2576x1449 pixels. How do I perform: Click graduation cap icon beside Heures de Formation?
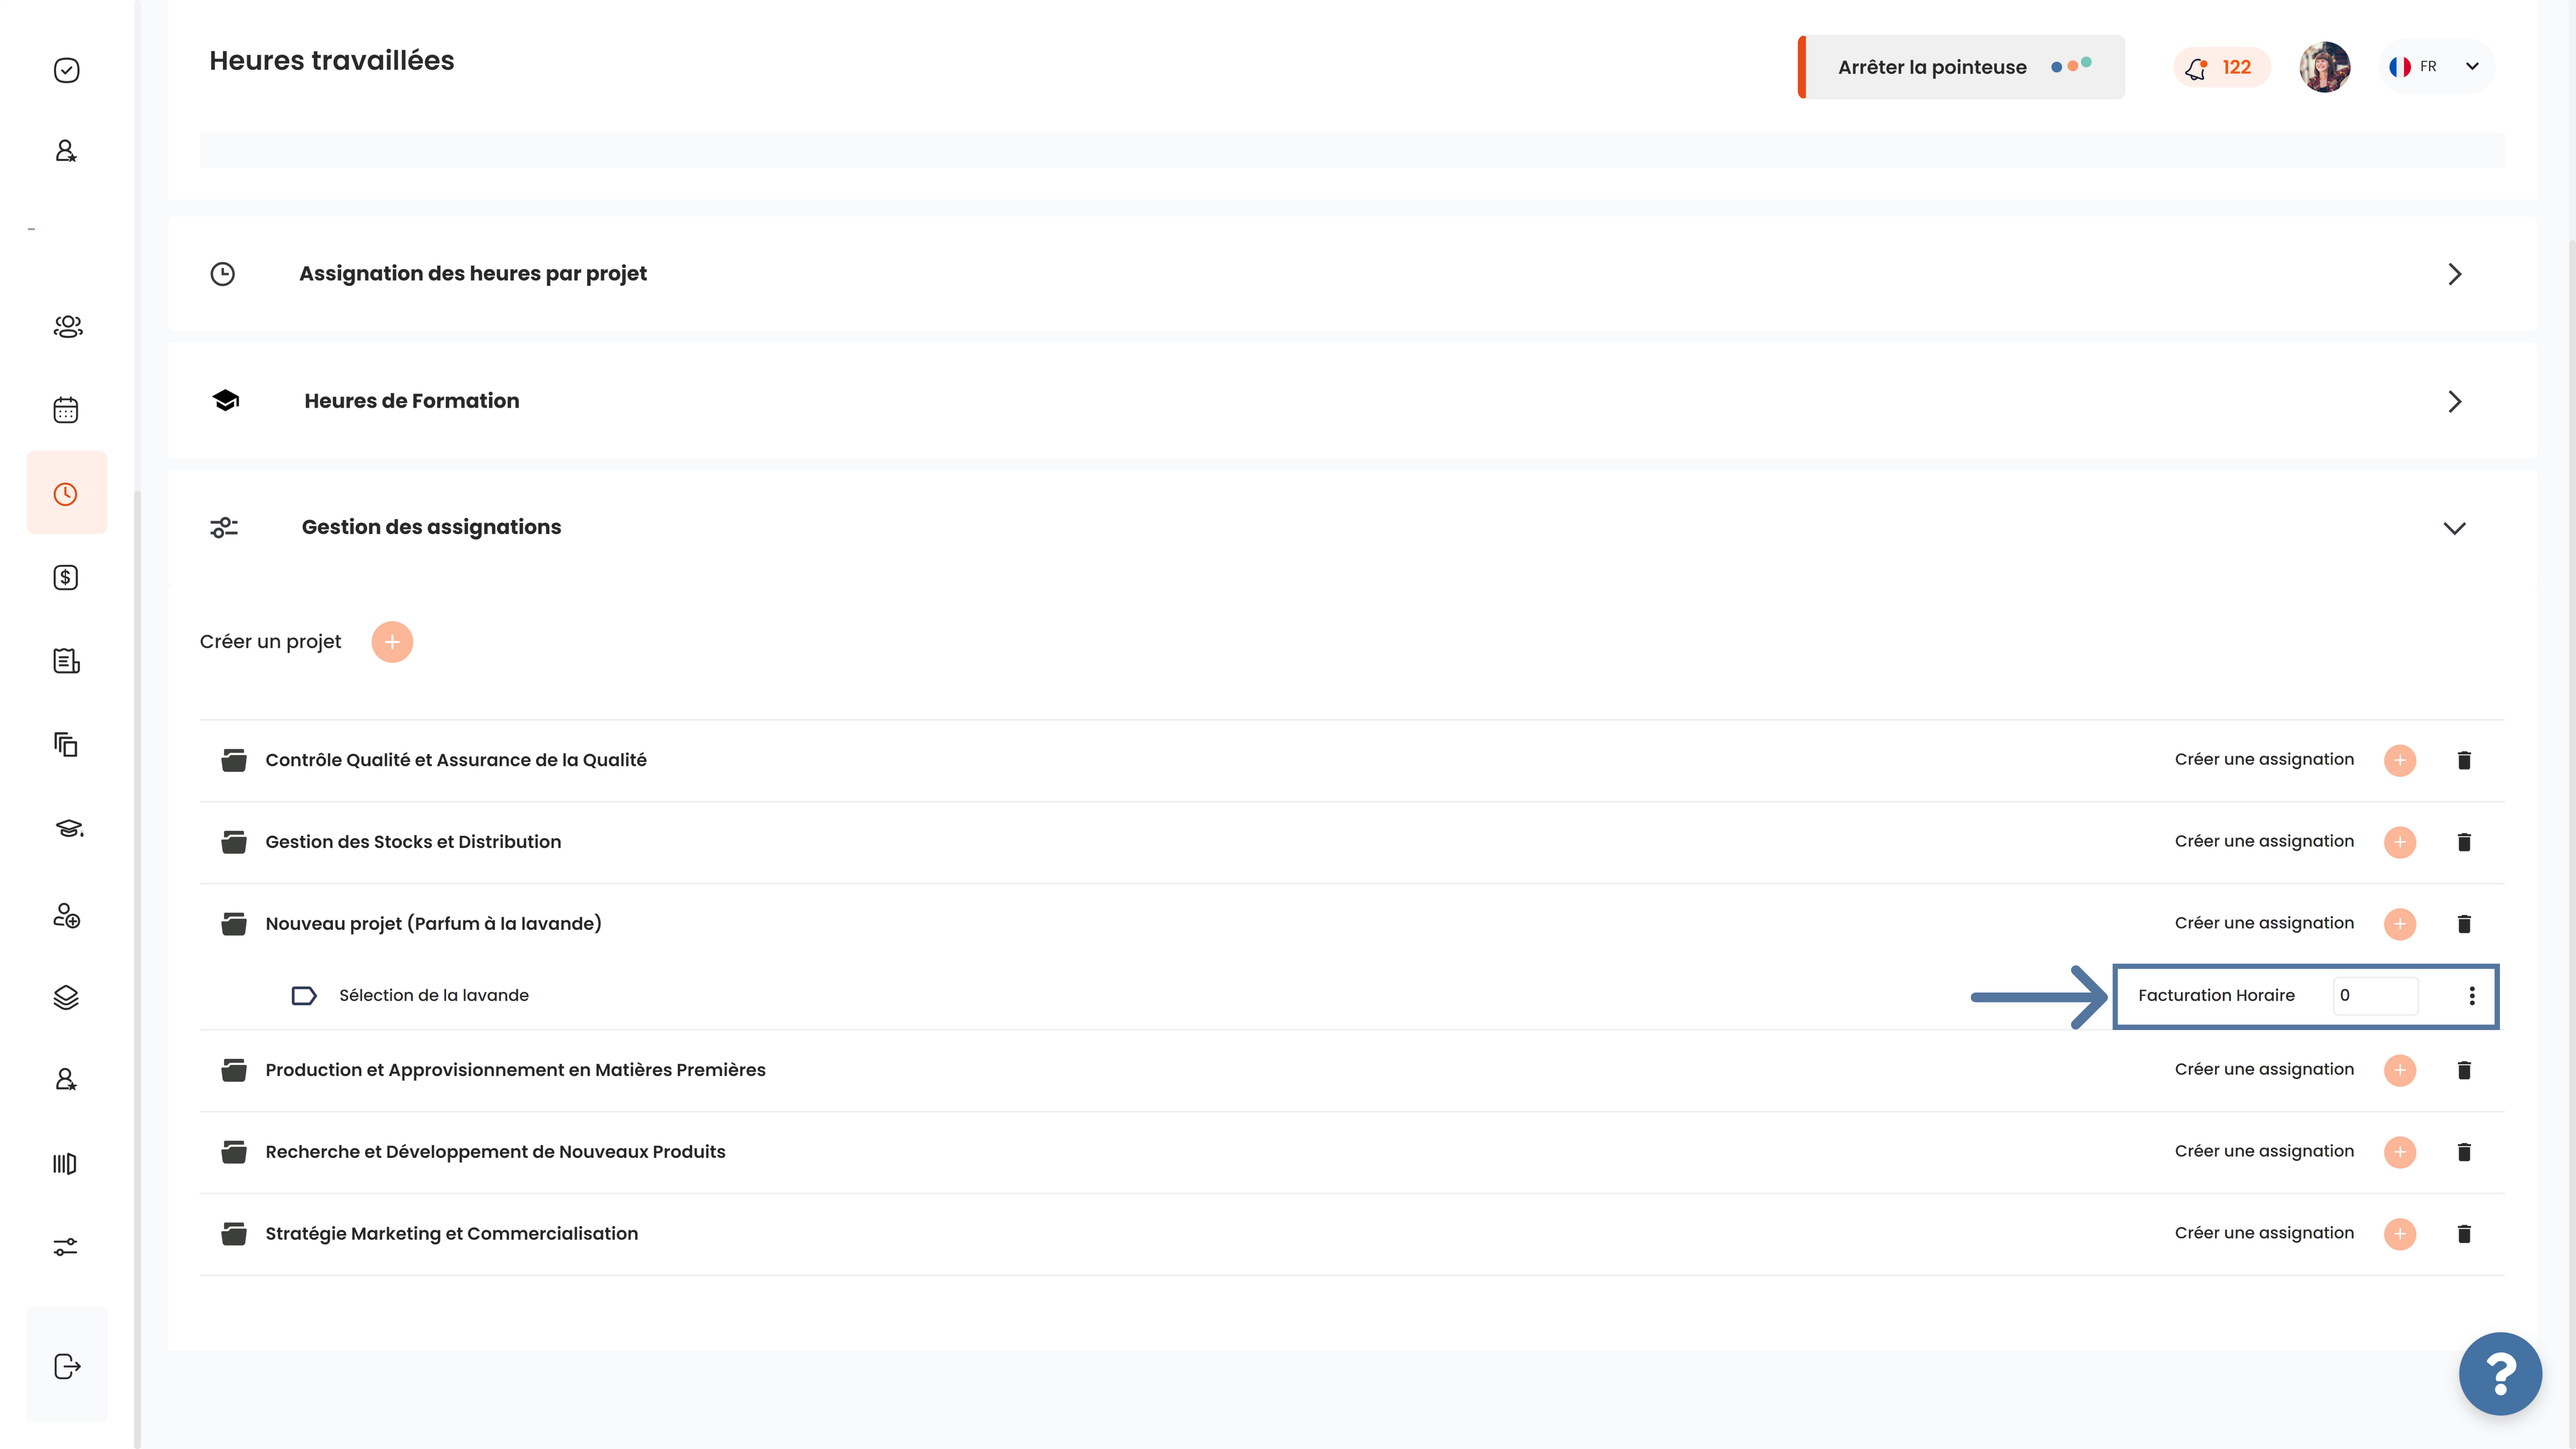click(x=226, y=400)
